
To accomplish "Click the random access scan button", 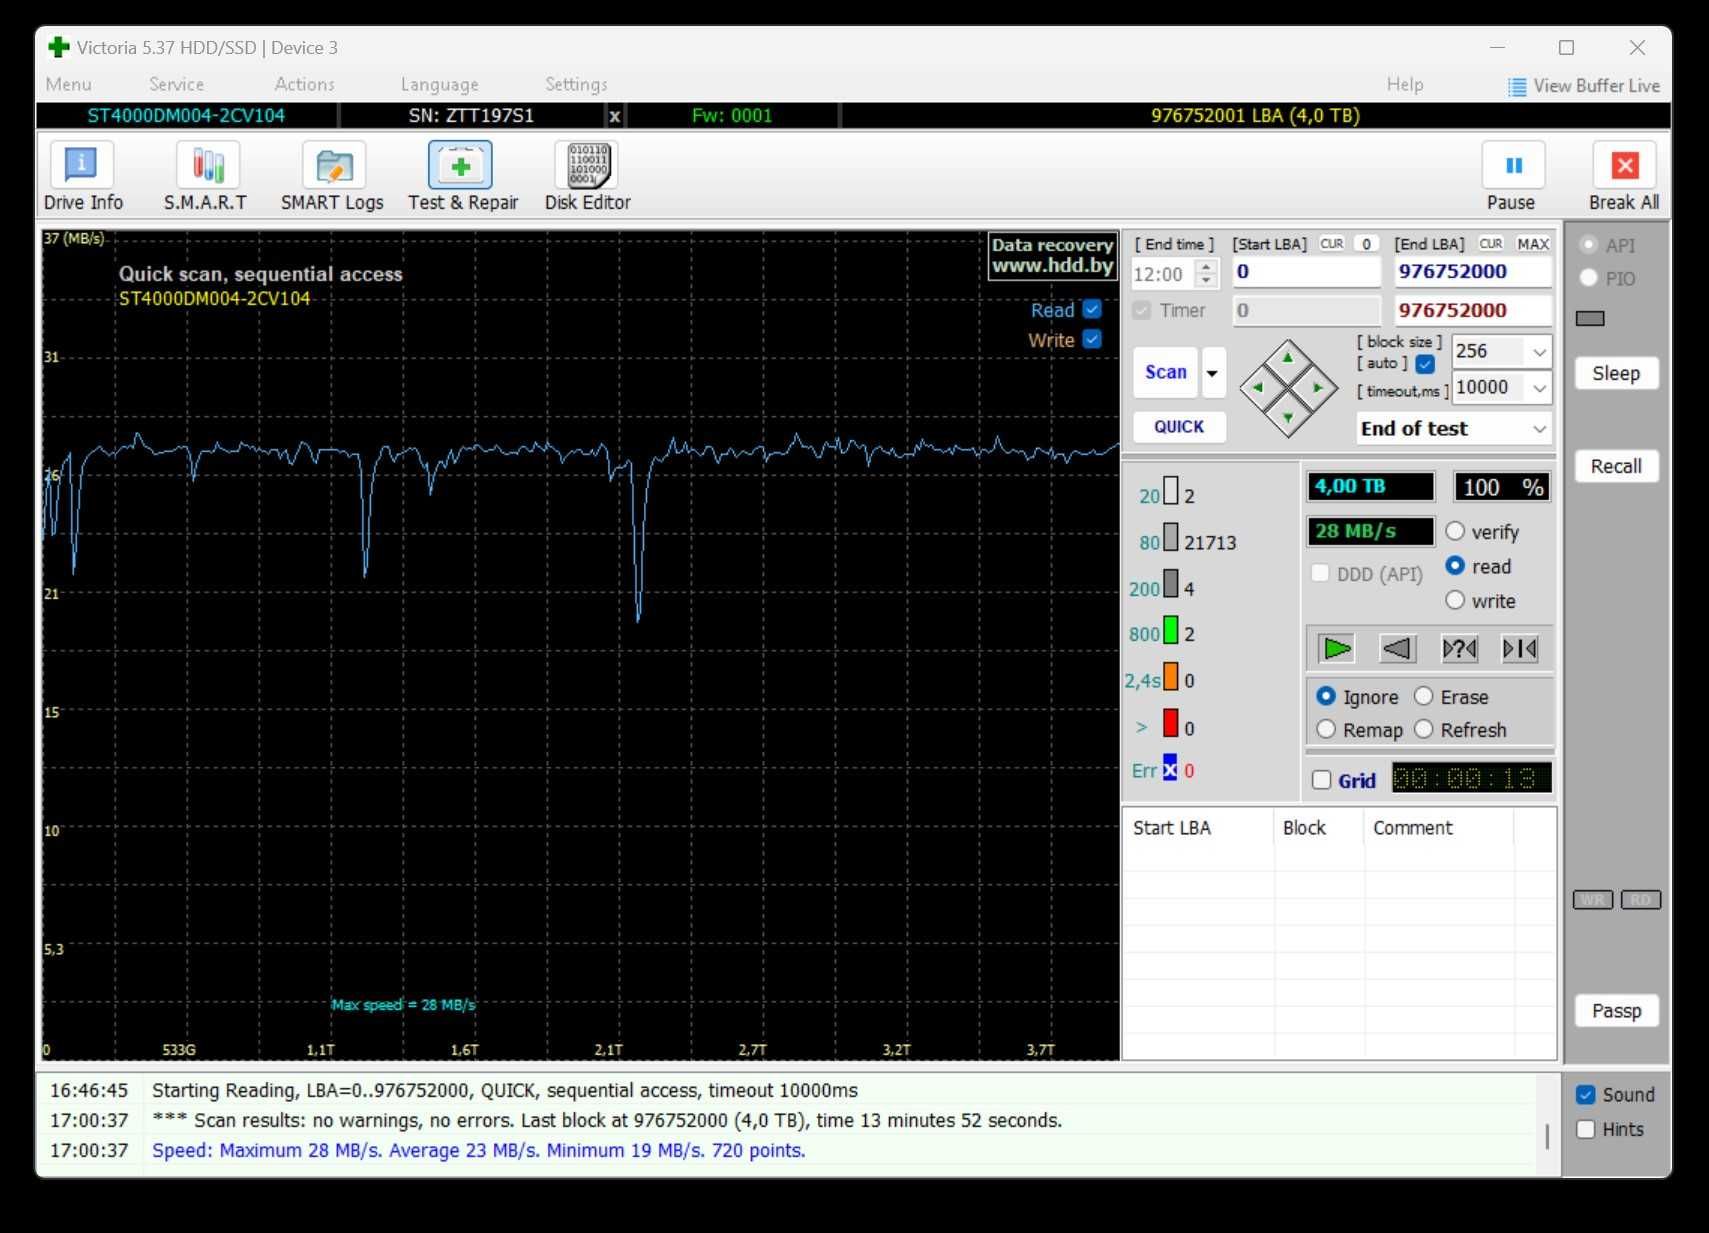I will [1459, 649].
